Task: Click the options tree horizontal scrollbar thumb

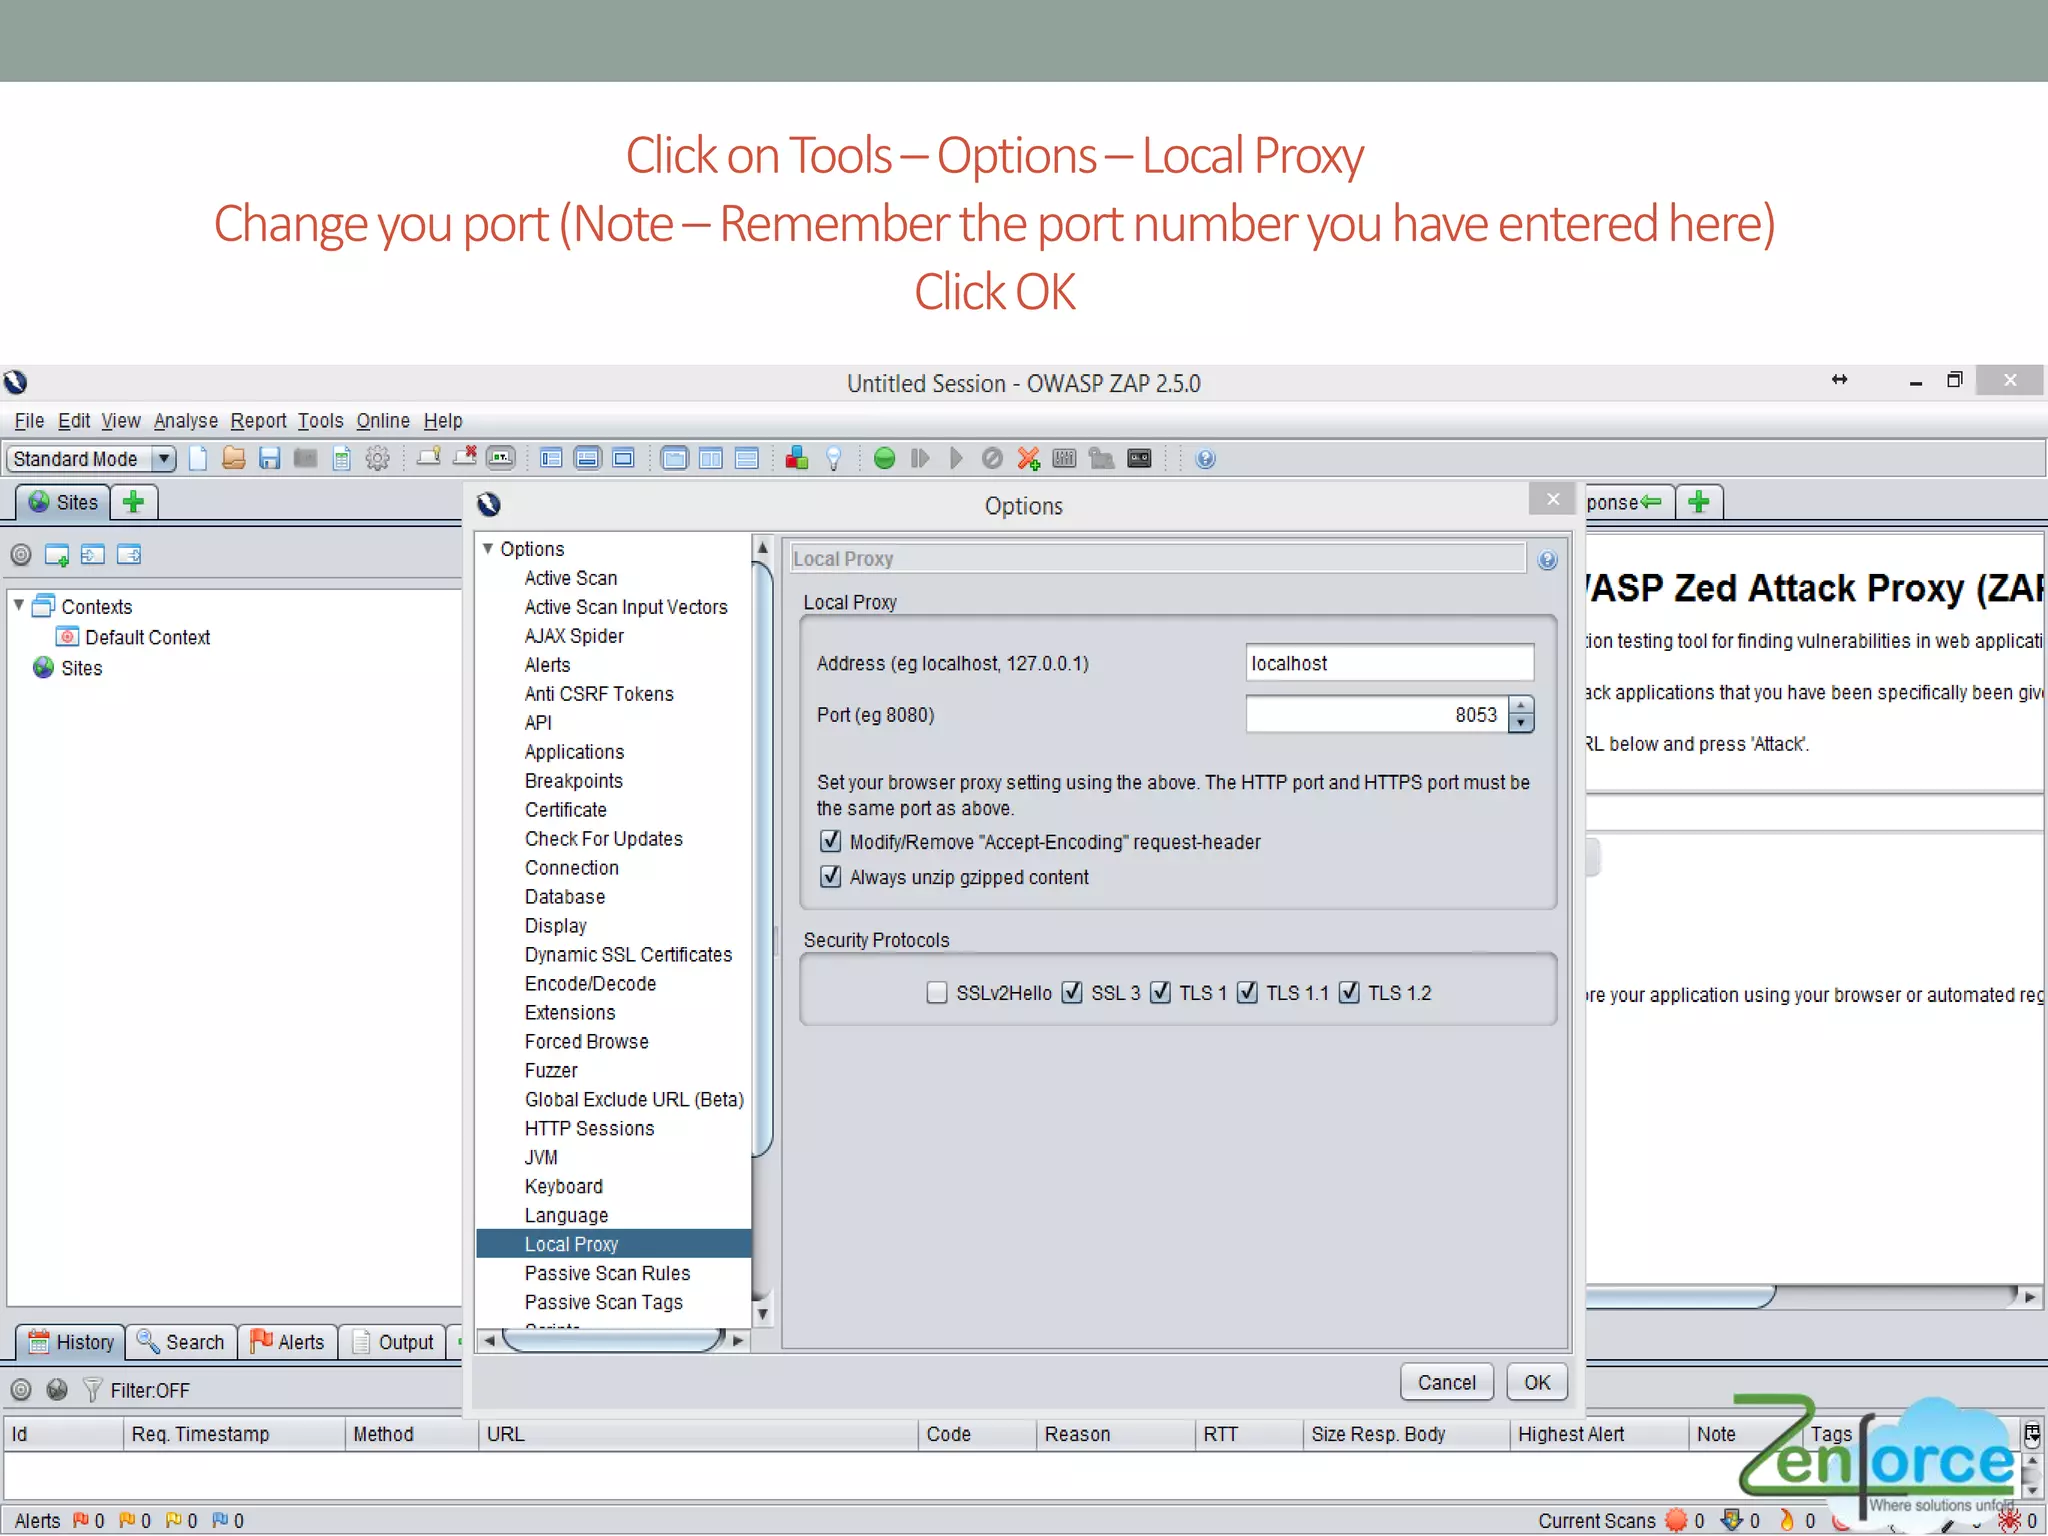Action: pyautogui.click(x=613, y=1340)
